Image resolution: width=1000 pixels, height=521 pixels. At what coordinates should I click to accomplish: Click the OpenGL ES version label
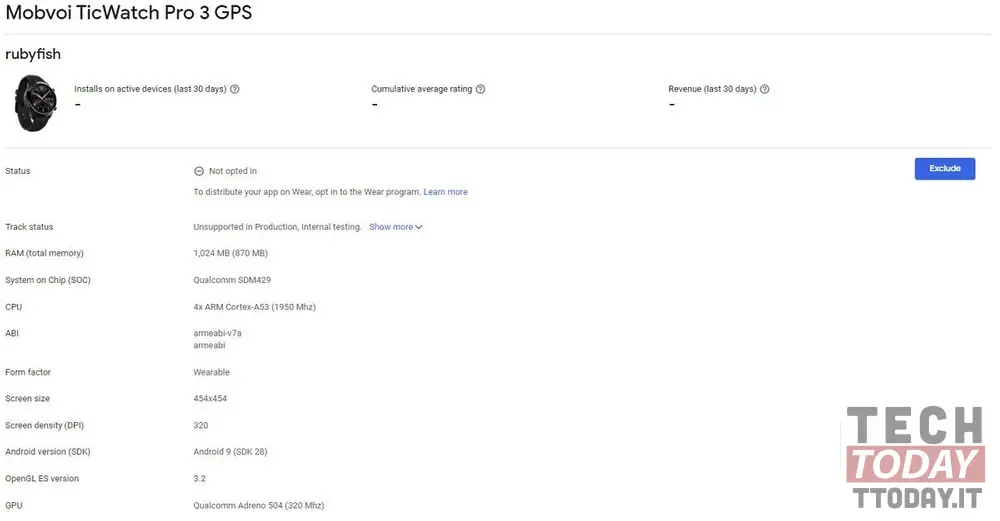coord(42,478)
